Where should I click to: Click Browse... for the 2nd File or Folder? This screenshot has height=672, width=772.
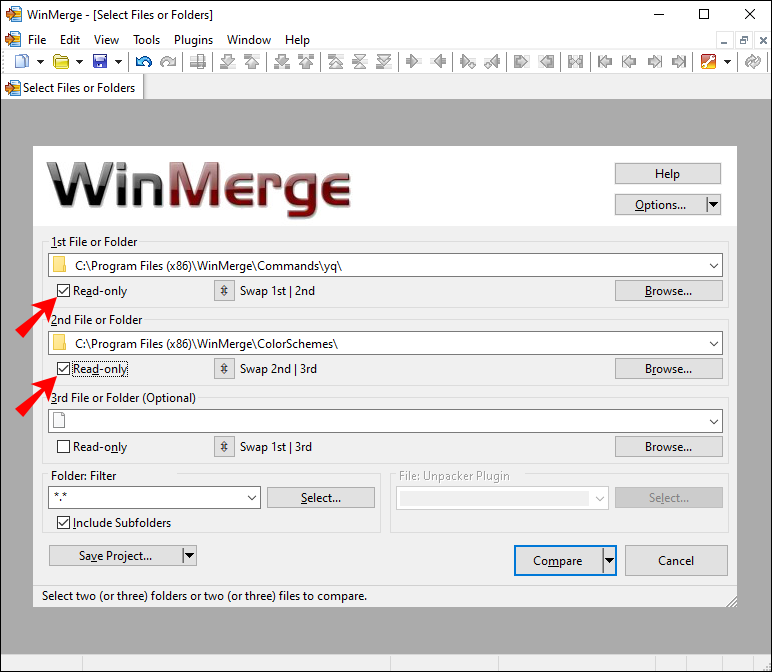tap(669, 369)
